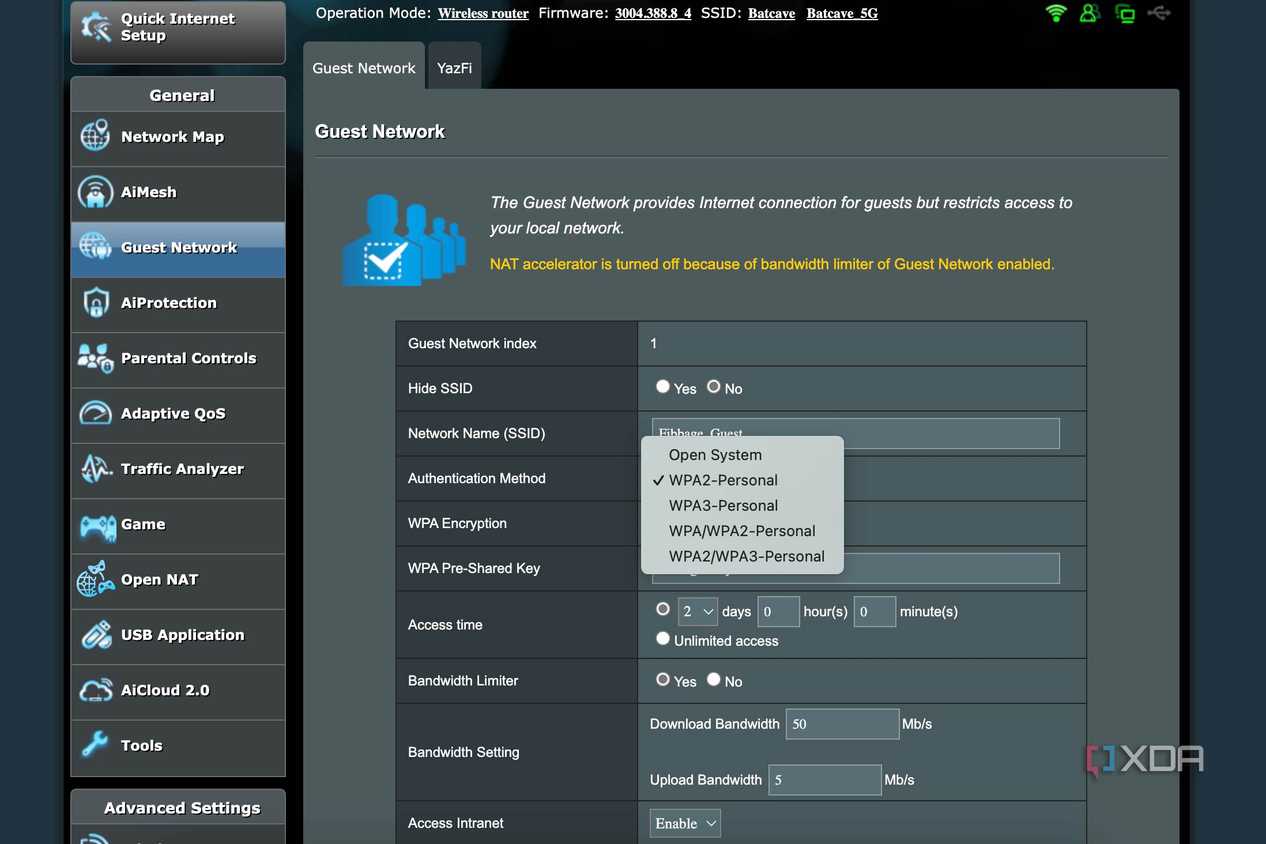
Task: Click the Network Name SSID input field
Action: (855, 433)
